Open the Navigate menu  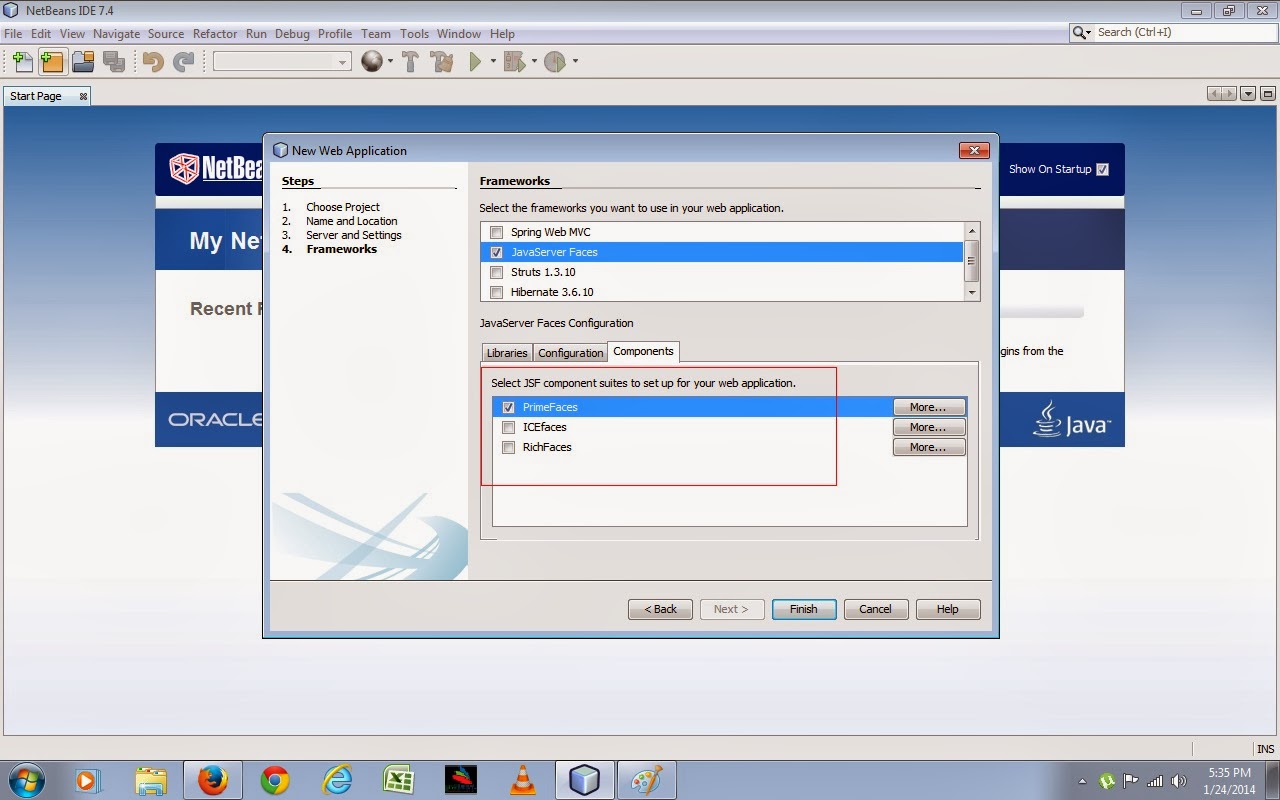[117, 33]
